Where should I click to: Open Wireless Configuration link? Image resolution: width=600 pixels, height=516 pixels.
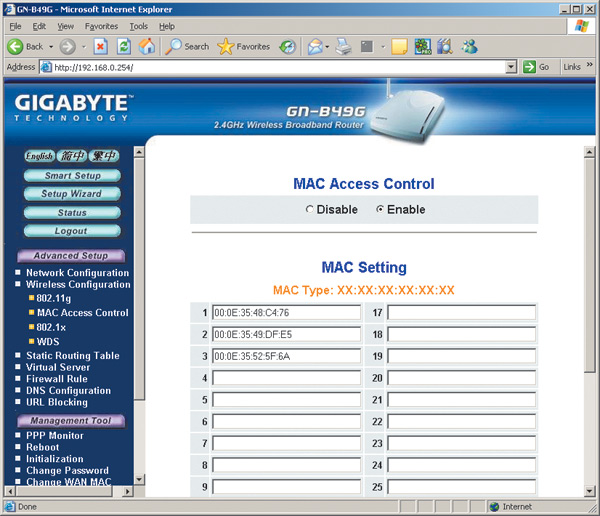coord(78,284)
